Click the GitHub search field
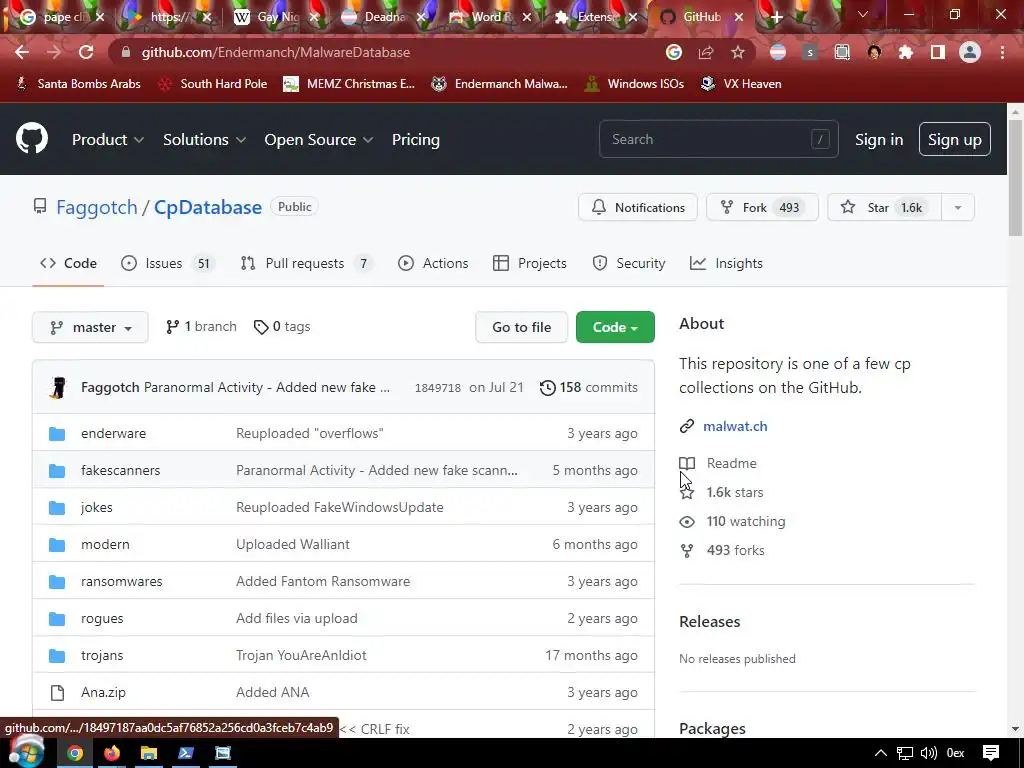The width and height of the screenshot is (1024, 768). [718, 139]
